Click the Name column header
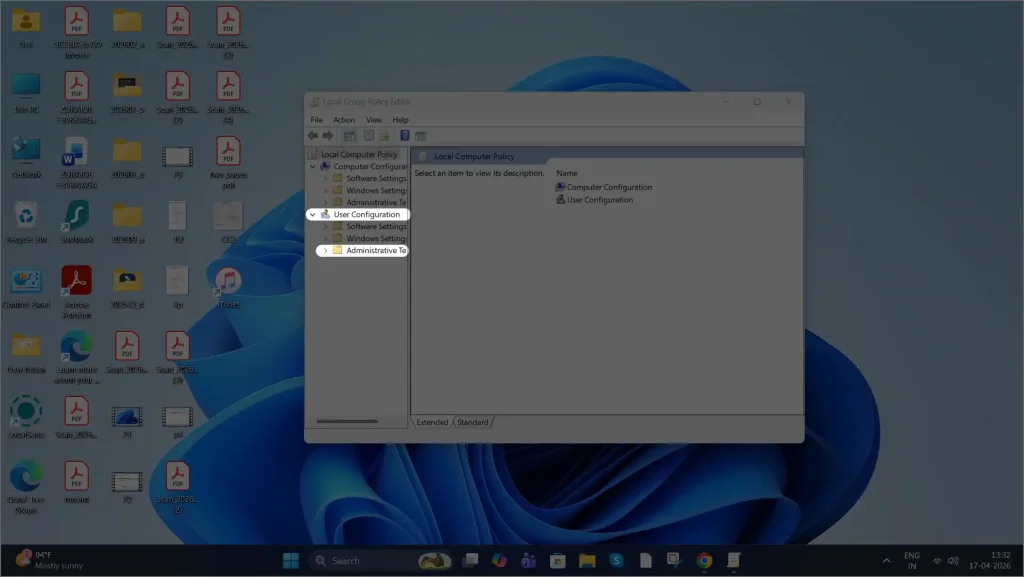 (x=567, y=173)
